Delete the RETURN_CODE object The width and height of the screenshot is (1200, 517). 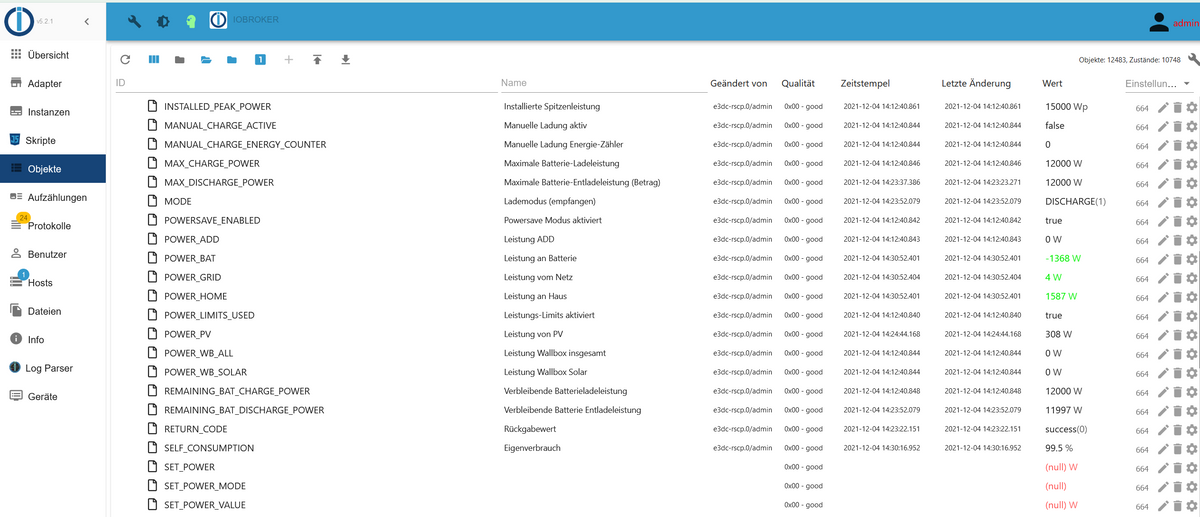point(1177,430)
